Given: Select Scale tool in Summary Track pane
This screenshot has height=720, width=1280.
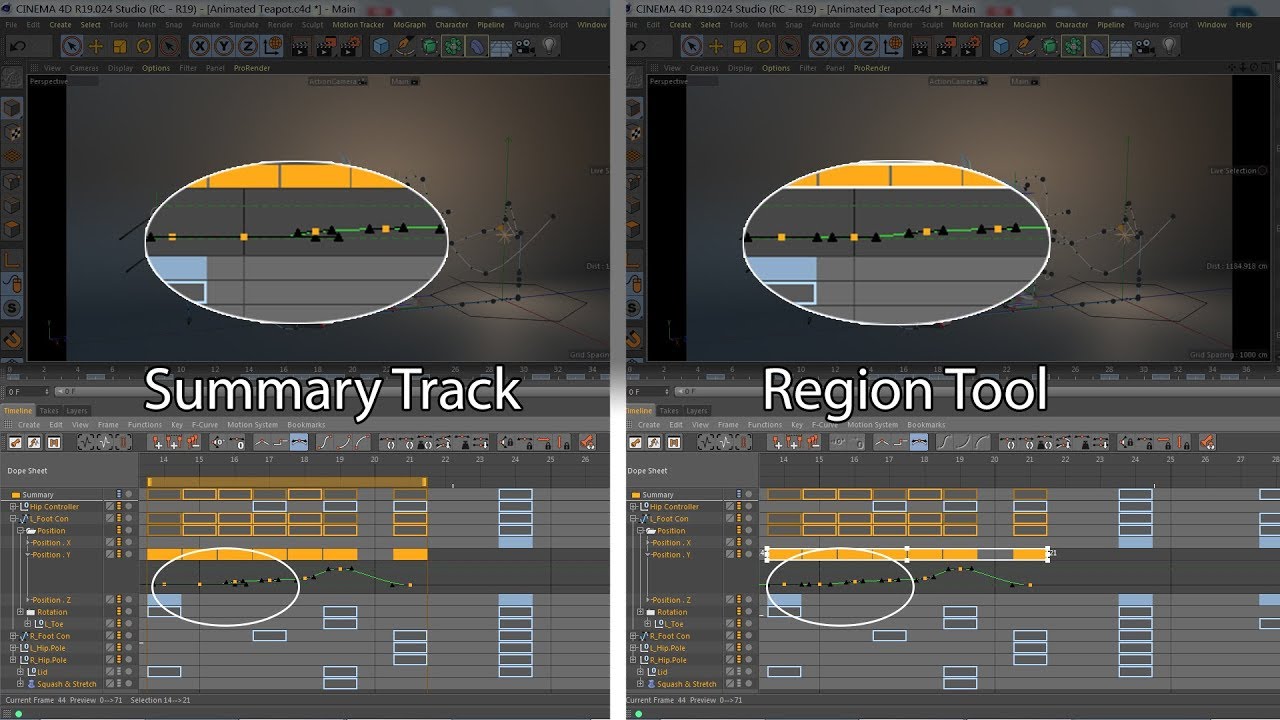Looking at the screenshot, I should (120, 45).
